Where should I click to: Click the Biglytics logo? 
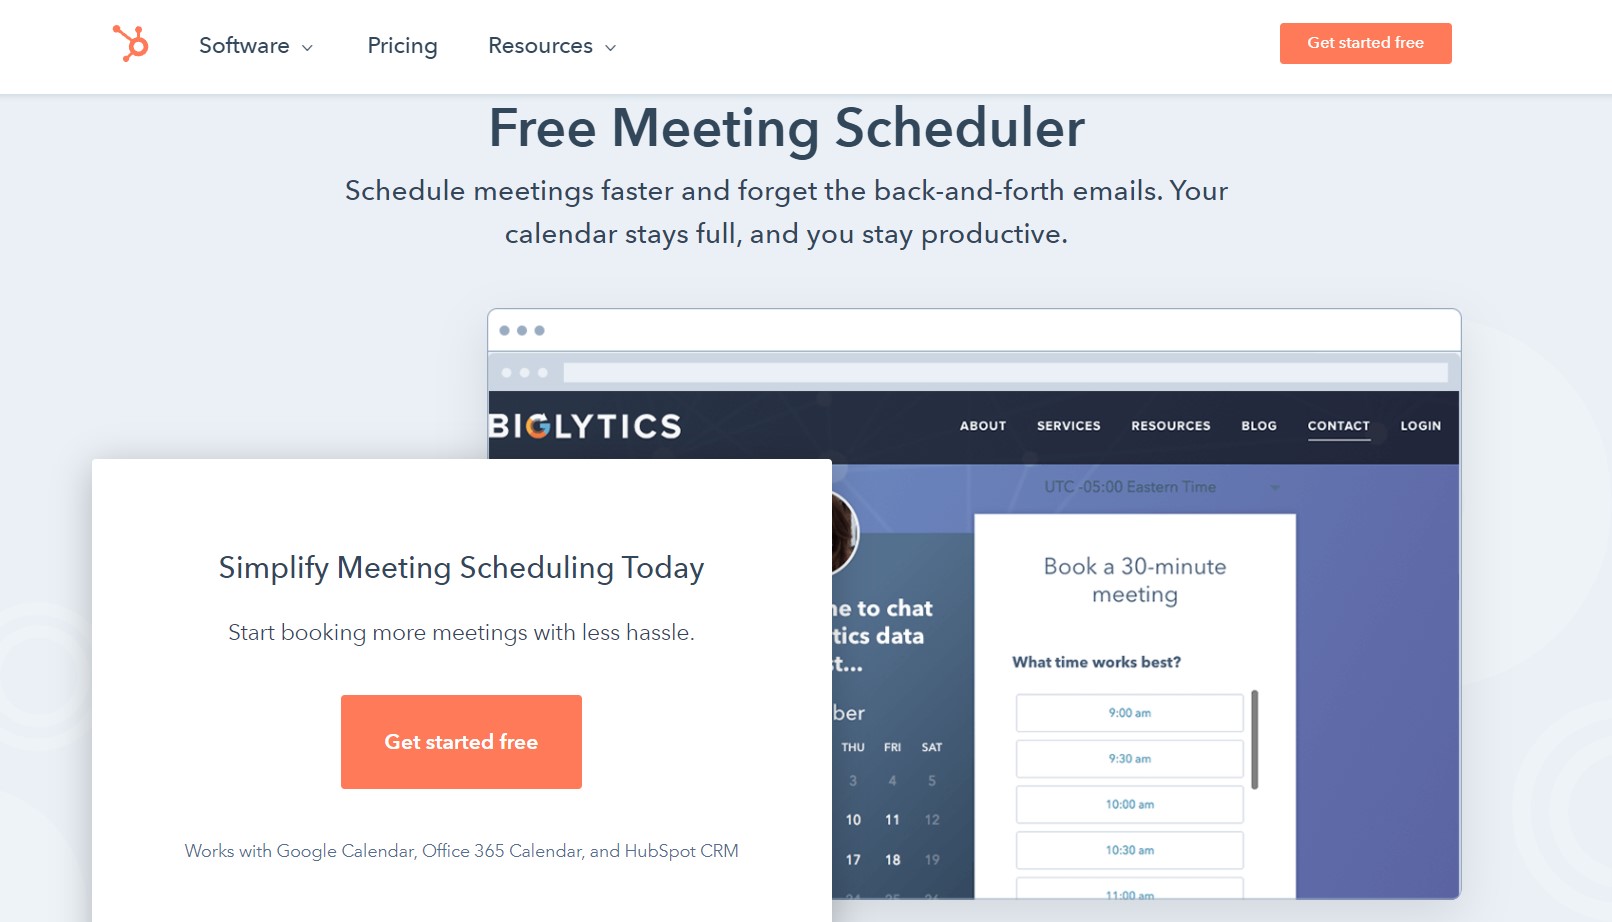[x=585, y=426]
